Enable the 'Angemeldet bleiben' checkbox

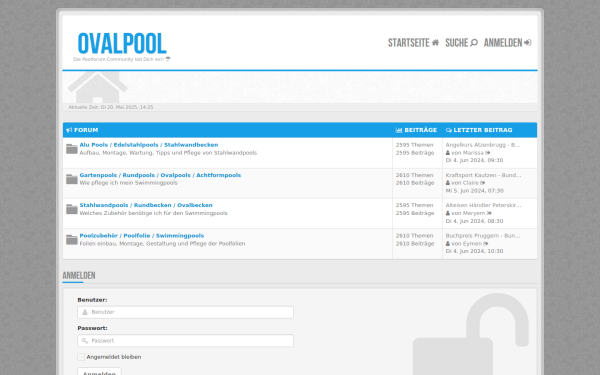point(81,357)
